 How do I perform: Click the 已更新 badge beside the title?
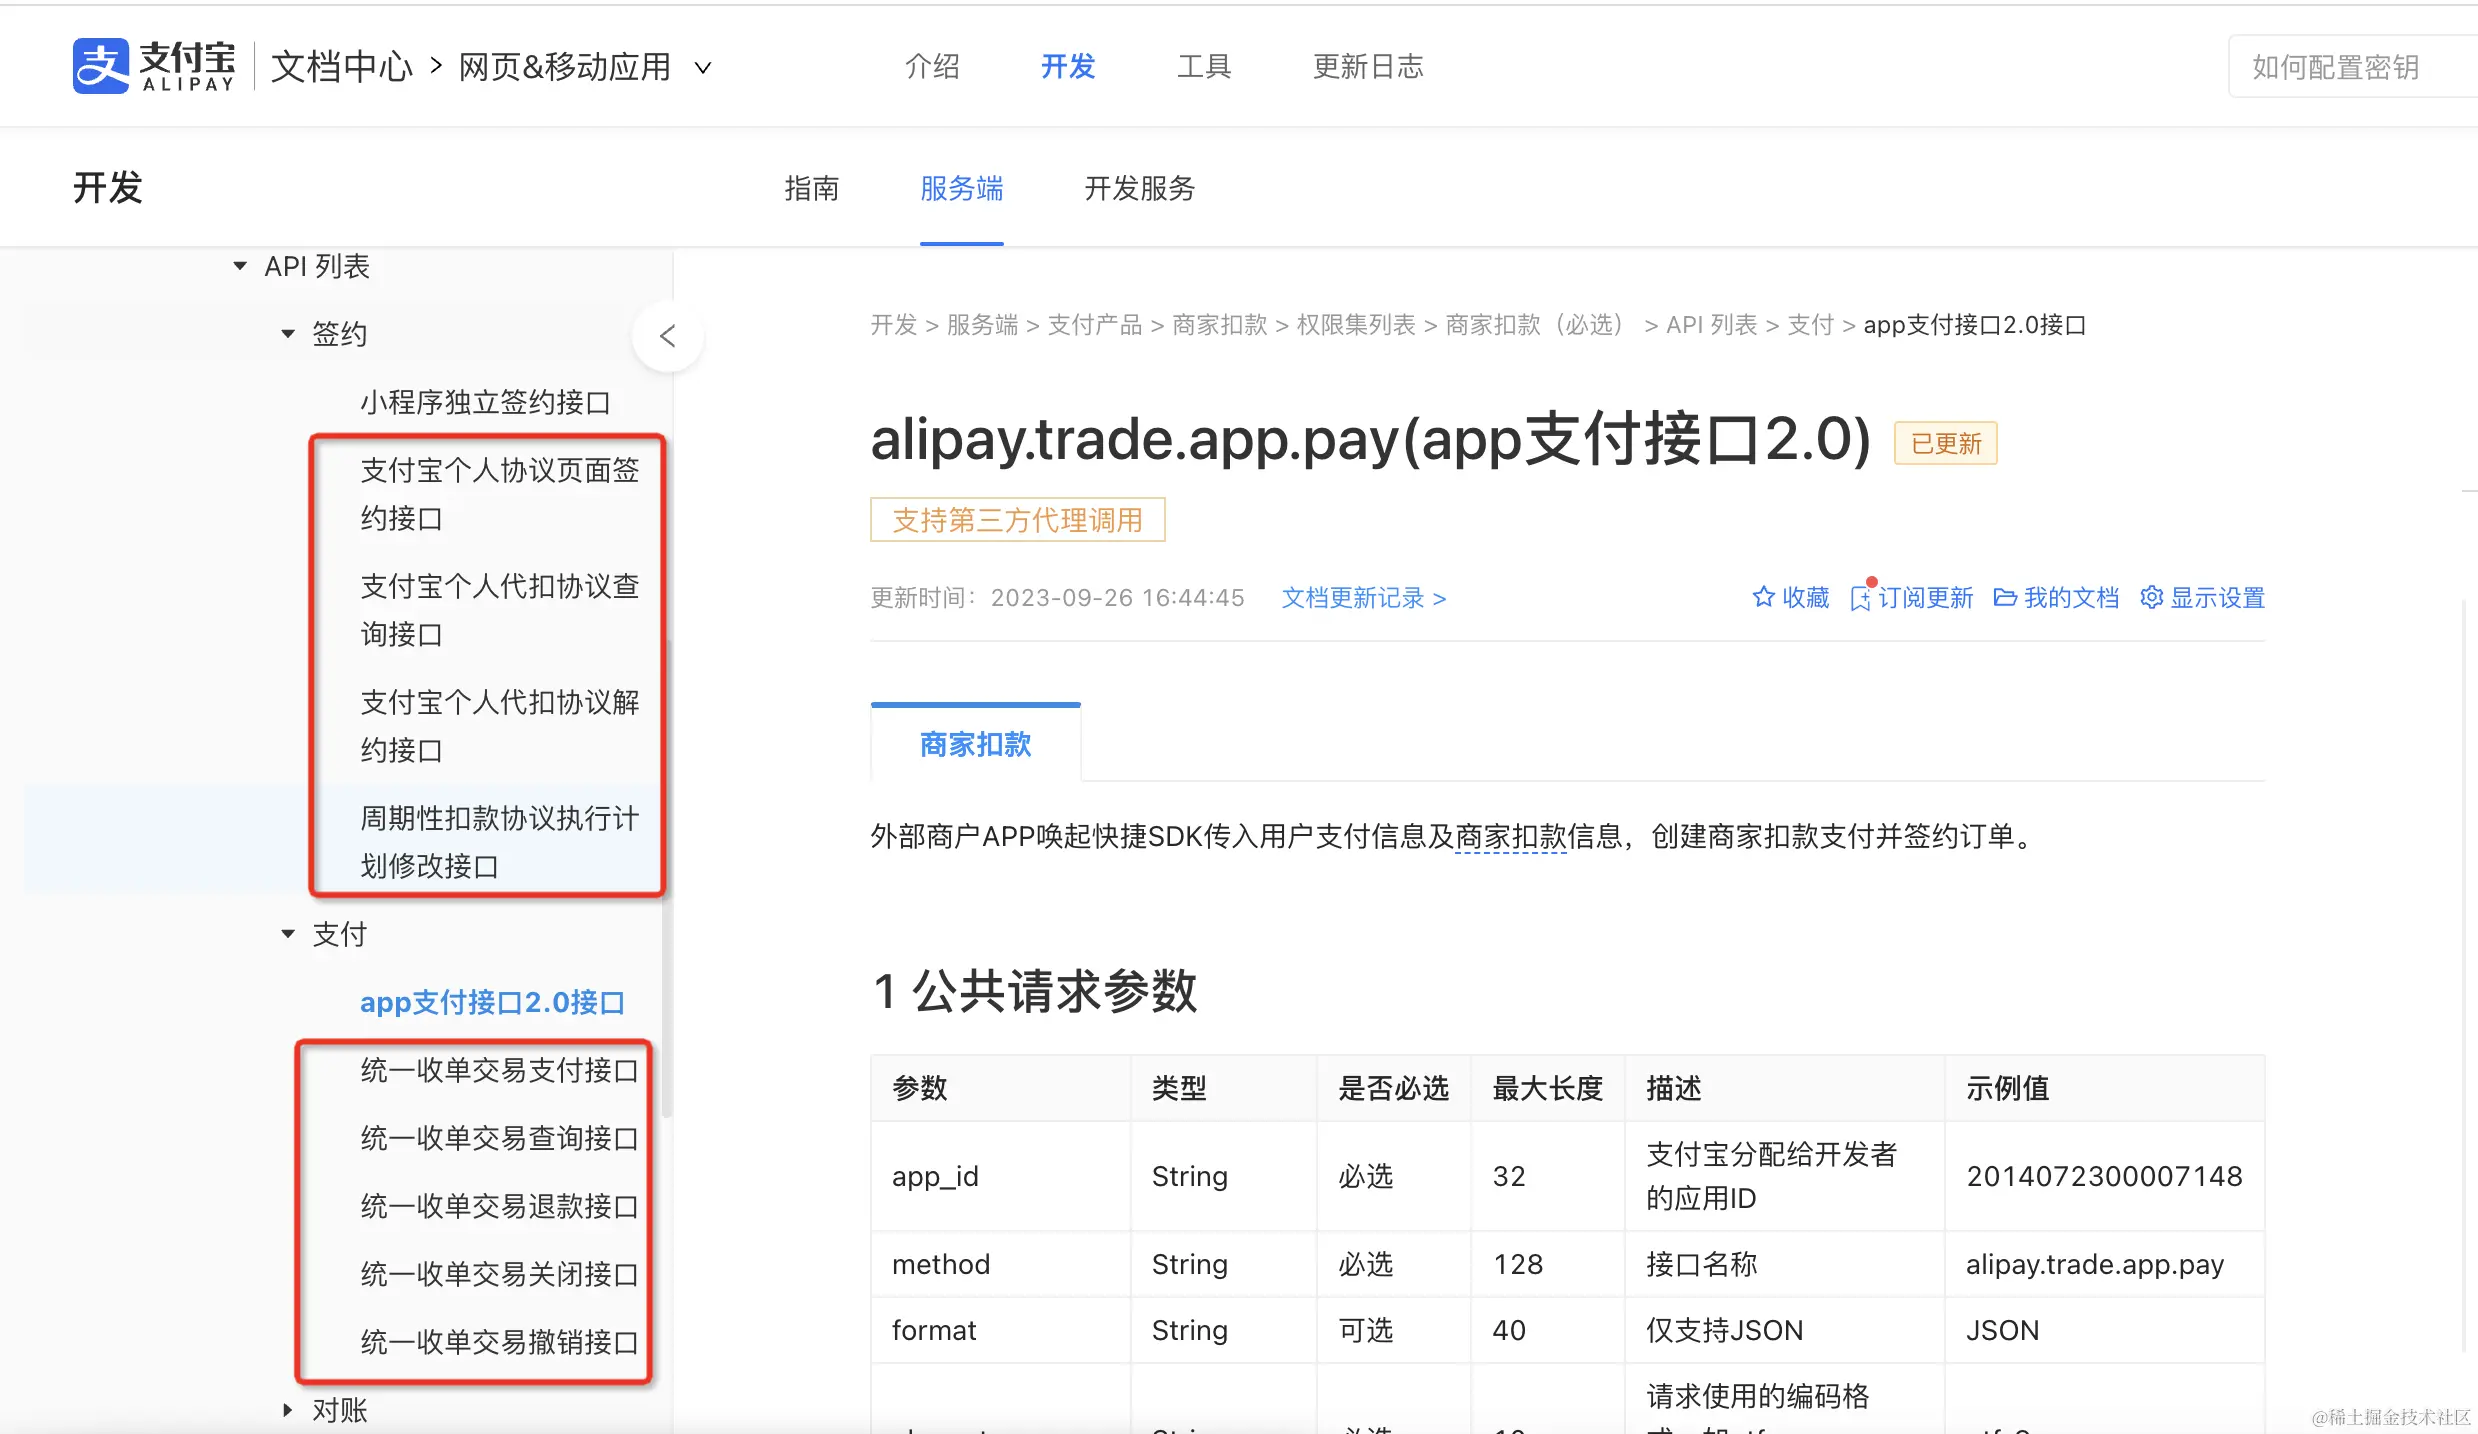[x=1946, y=443]
